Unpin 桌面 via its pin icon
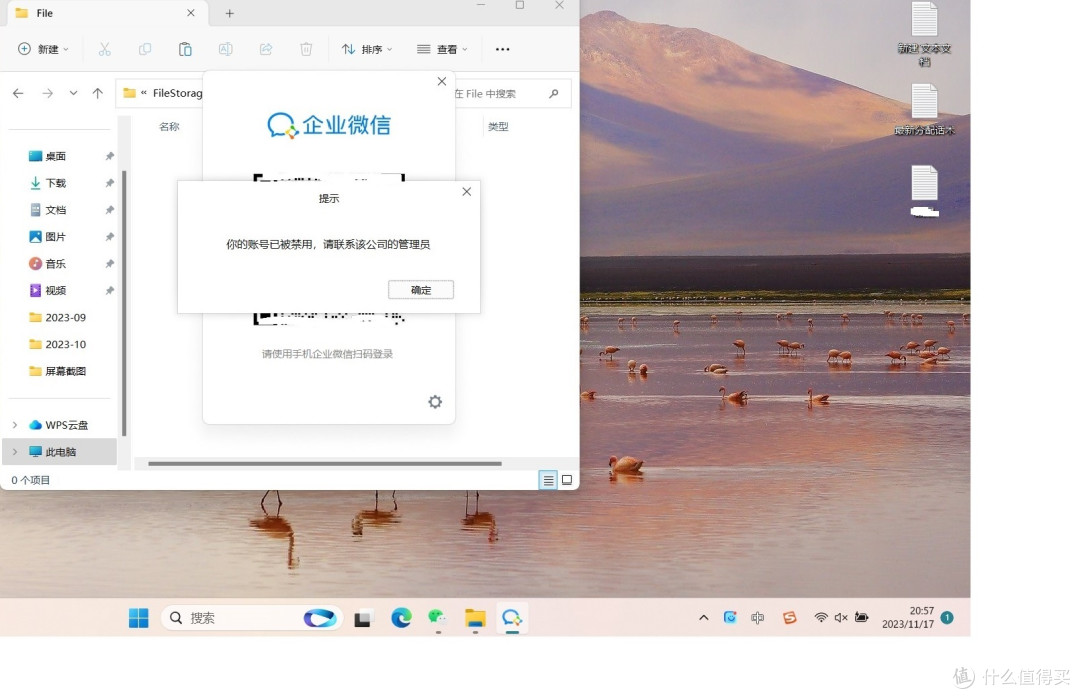 [110, 156]
